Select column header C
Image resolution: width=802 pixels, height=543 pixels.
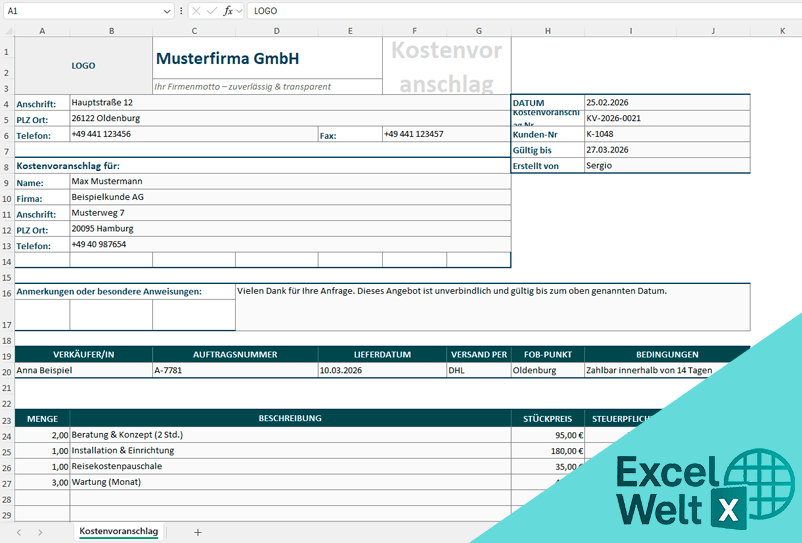click(194, 30)
